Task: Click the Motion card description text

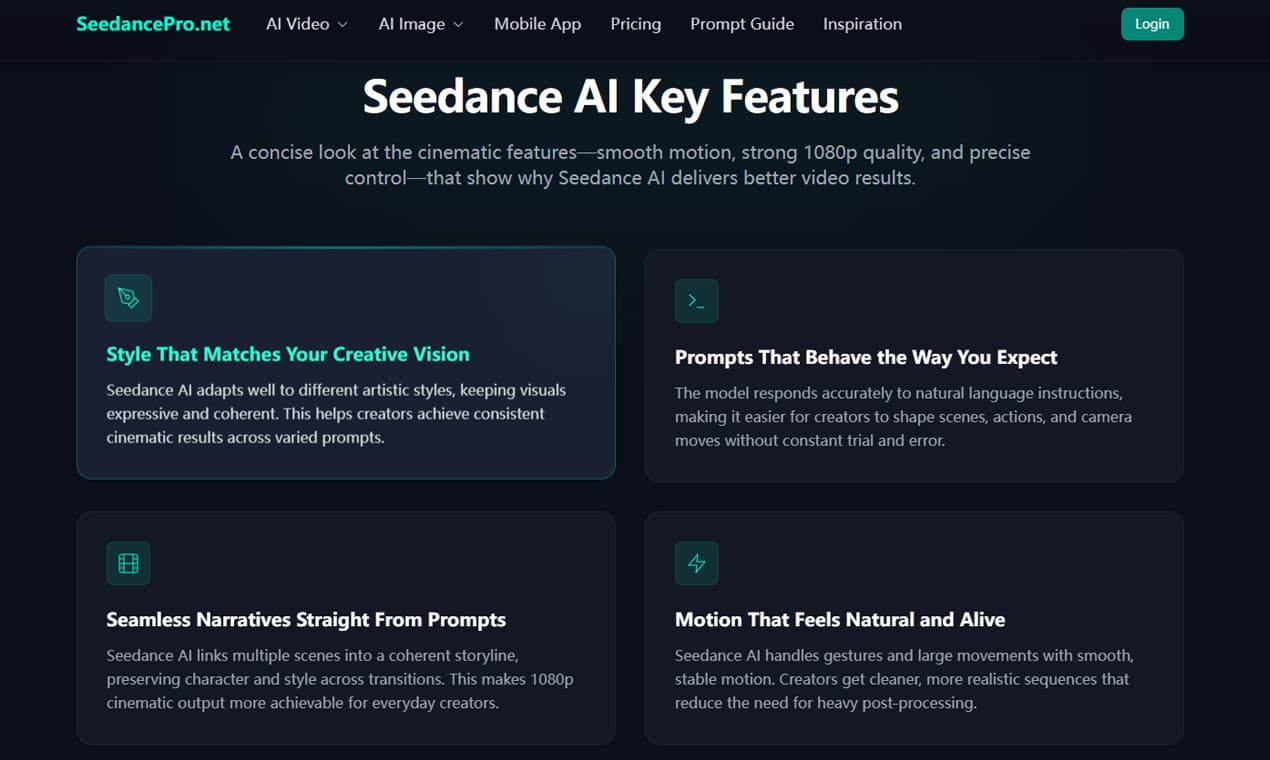Action: click(904, 679)
